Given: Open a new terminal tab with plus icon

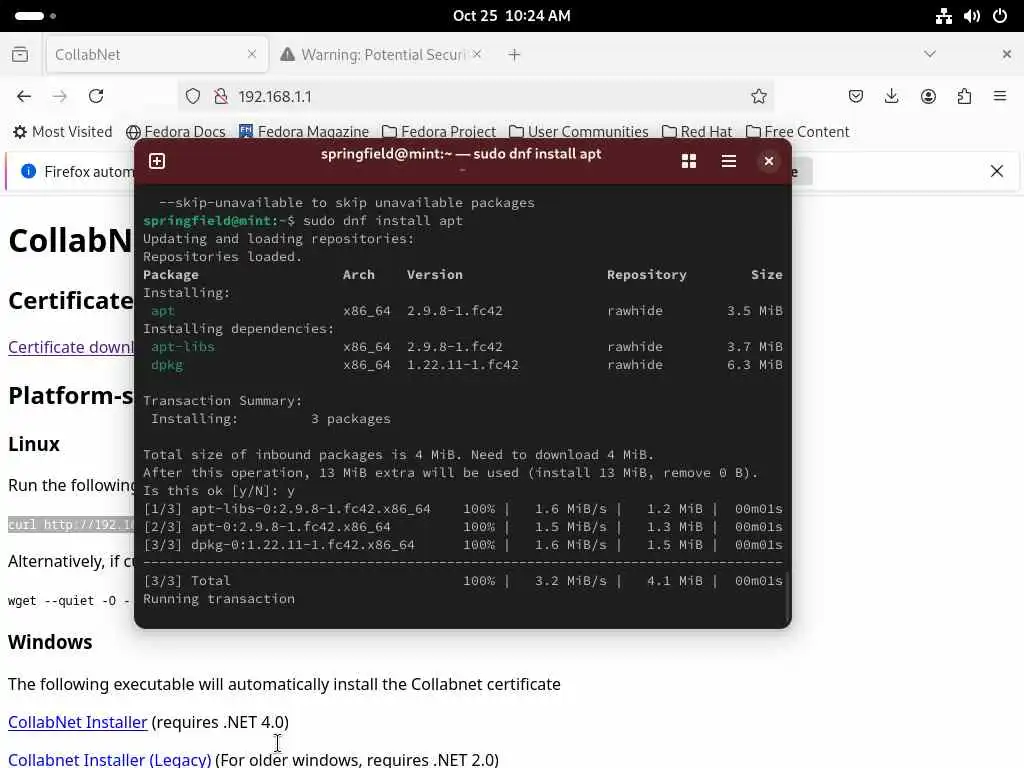Looking at the screenshot, I should pos(157,161).
